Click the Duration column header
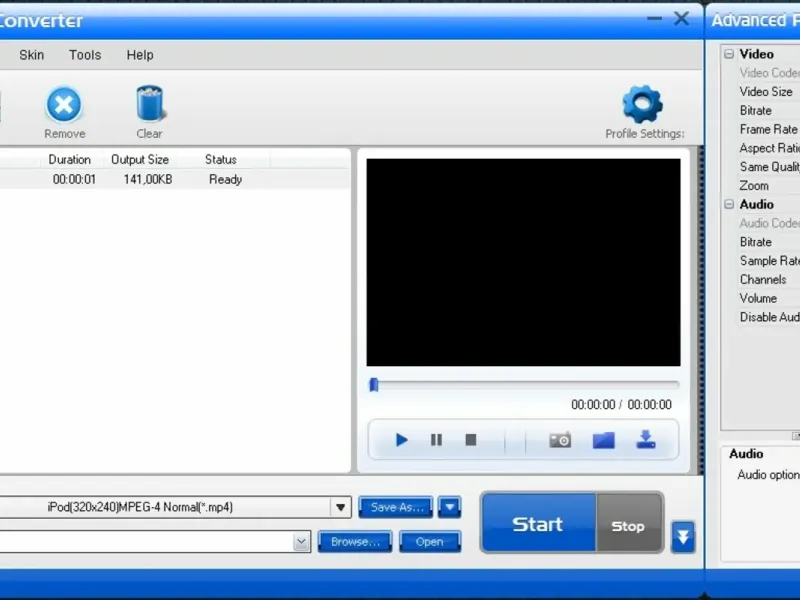The image size is (800, 600). tap(69, 160)
